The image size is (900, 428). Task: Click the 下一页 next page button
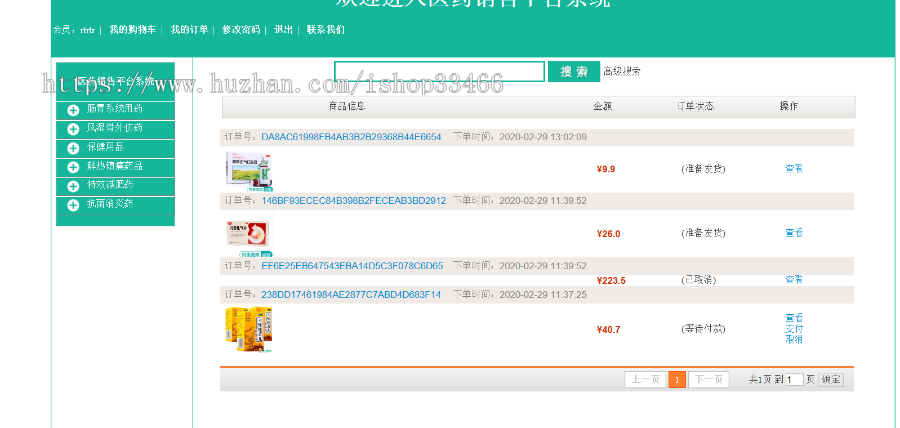(x=709, y=380)
